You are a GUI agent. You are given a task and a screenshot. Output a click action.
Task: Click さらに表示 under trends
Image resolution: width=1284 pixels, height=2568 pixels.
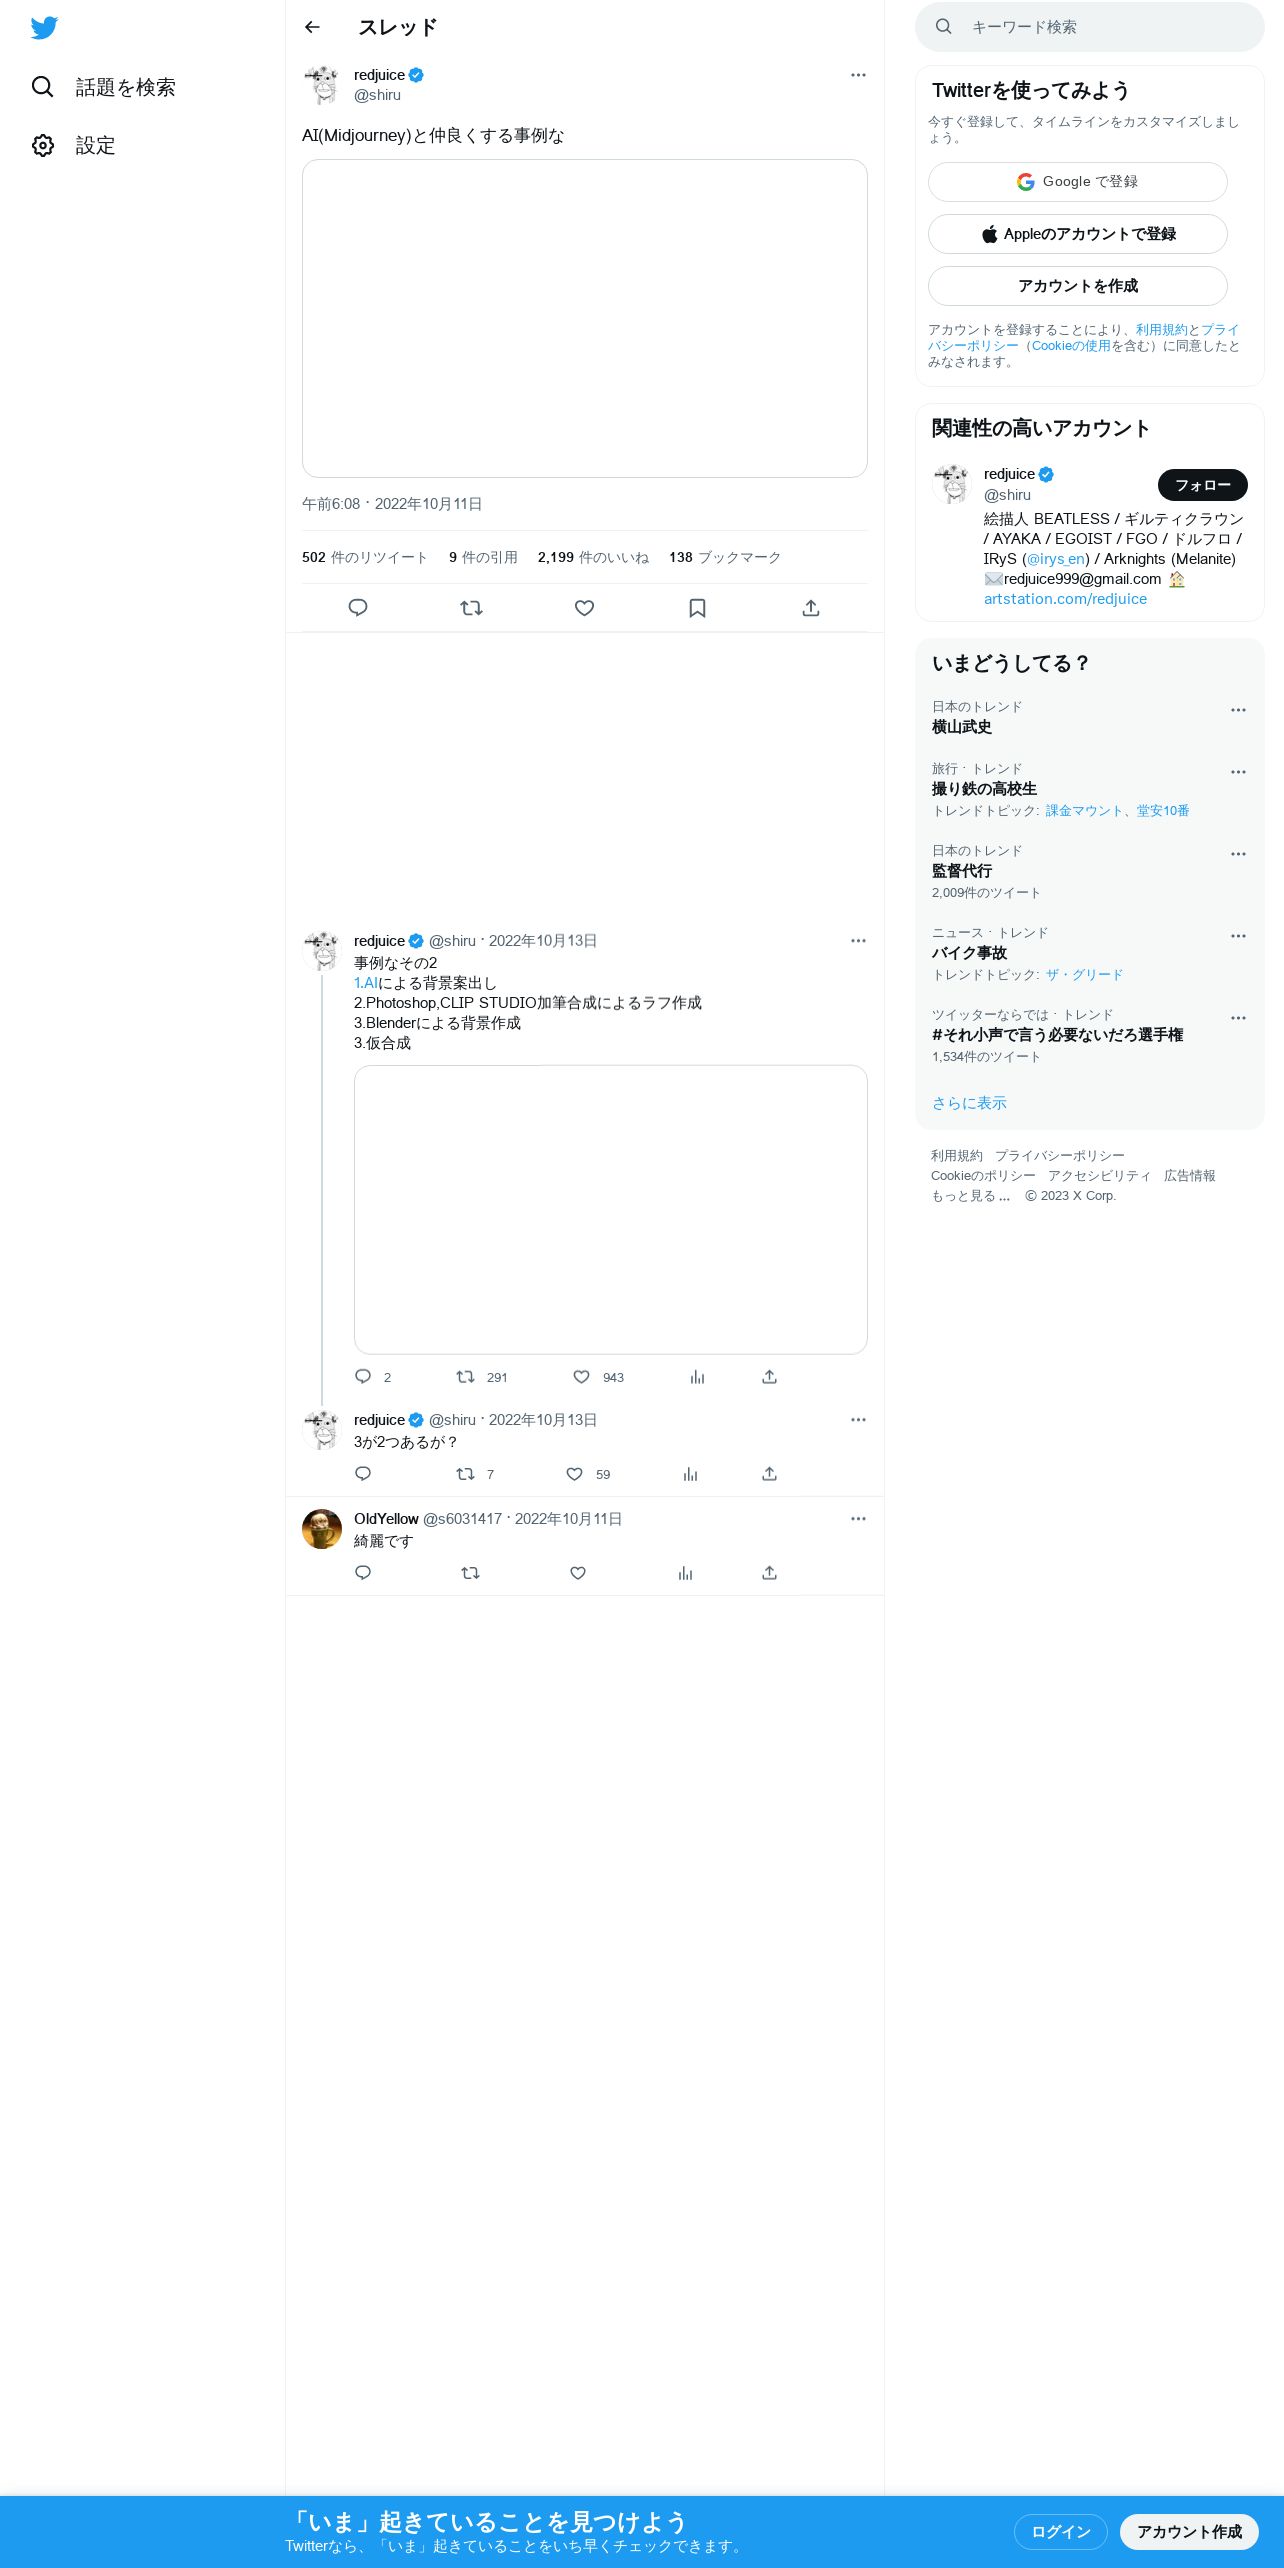click(969, 1103)
